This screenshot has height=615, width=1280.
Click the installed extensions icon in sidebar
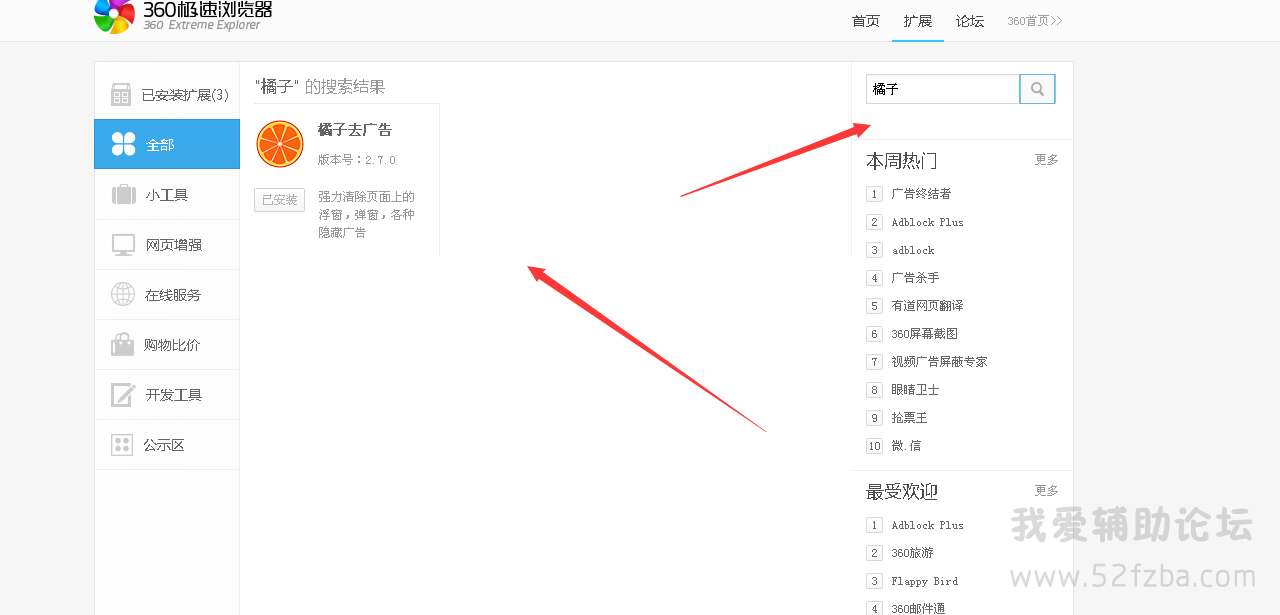point(121,95)
